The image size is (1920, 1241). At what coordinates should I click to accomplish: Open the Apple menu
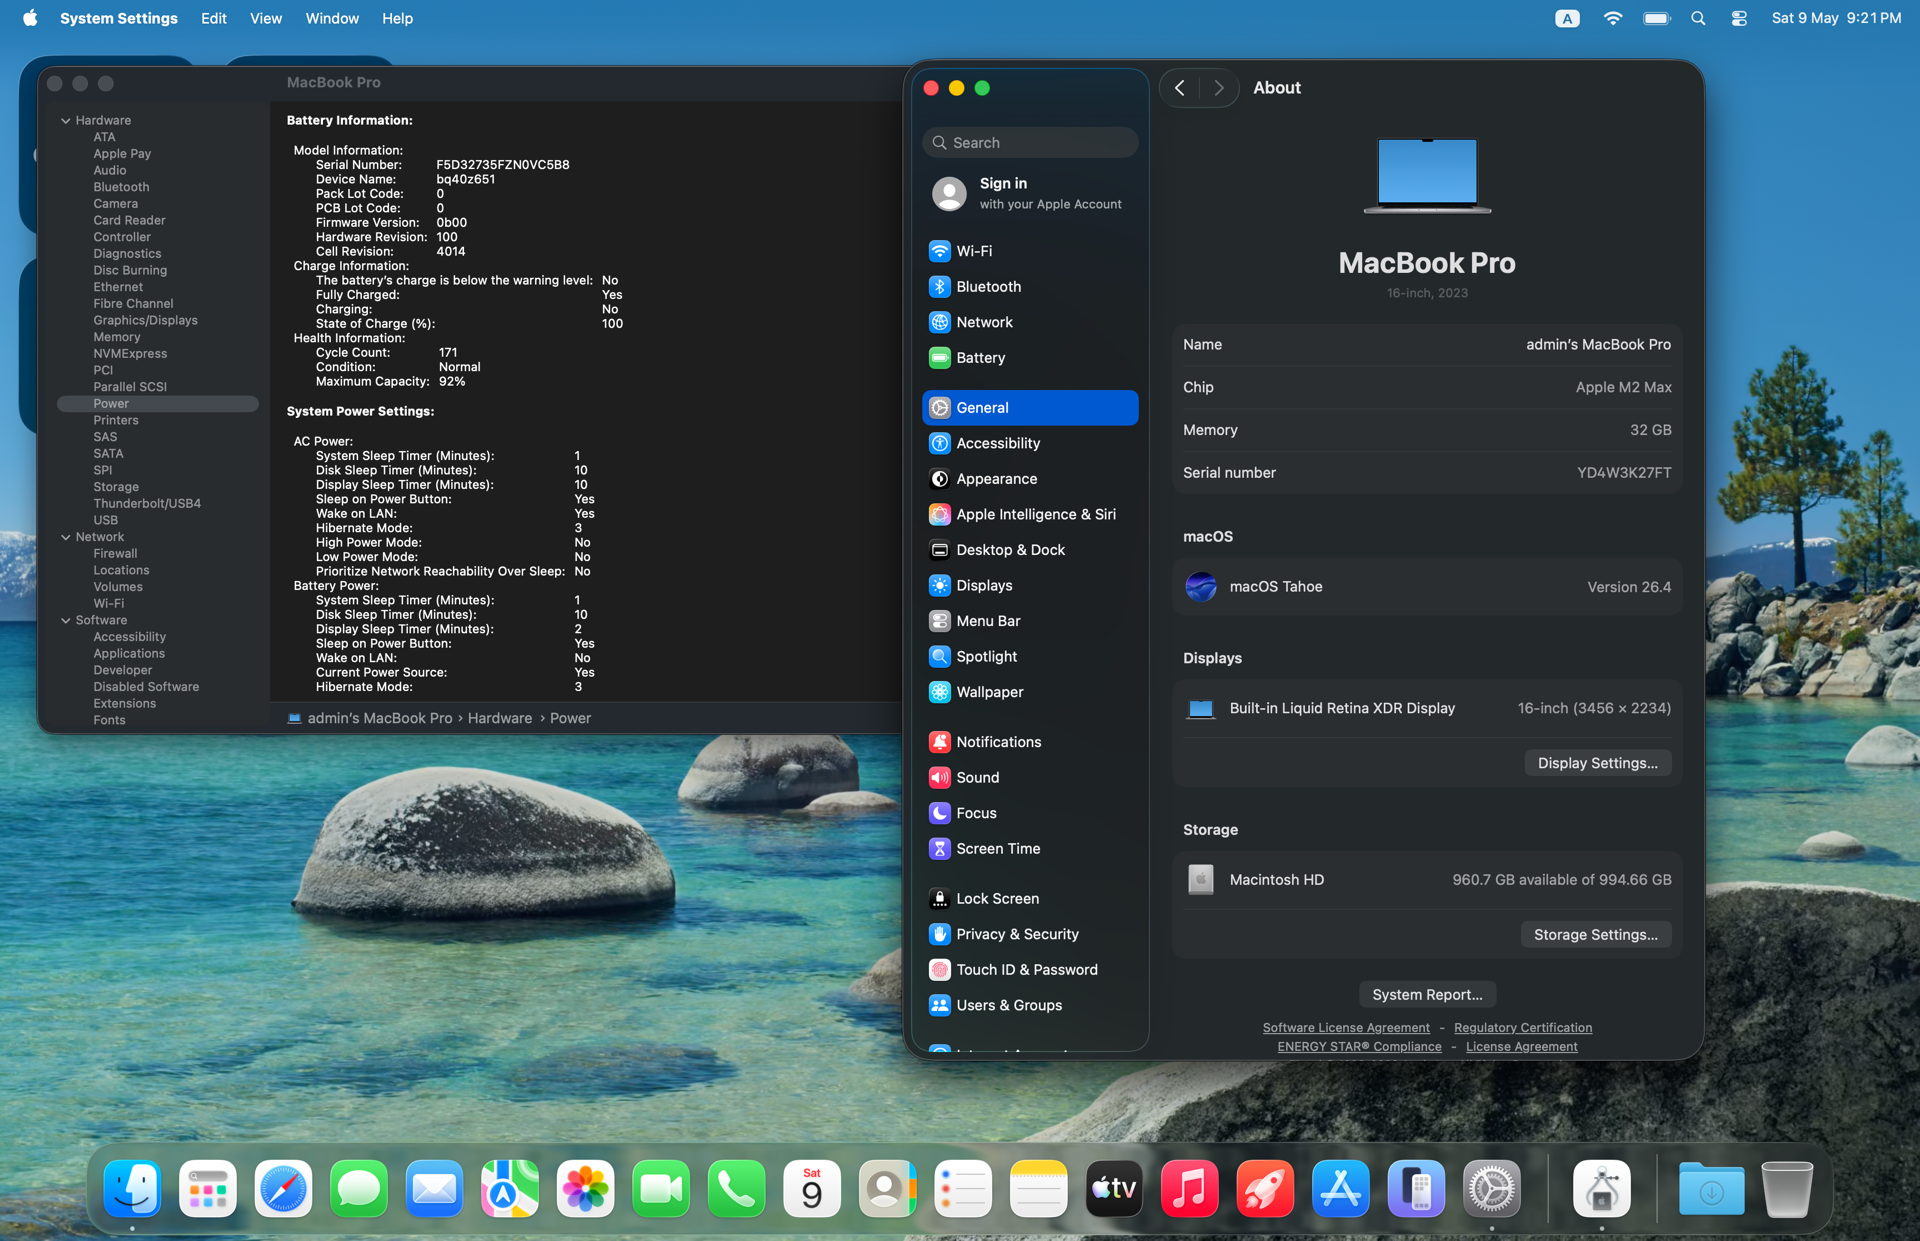coord(29,18)
